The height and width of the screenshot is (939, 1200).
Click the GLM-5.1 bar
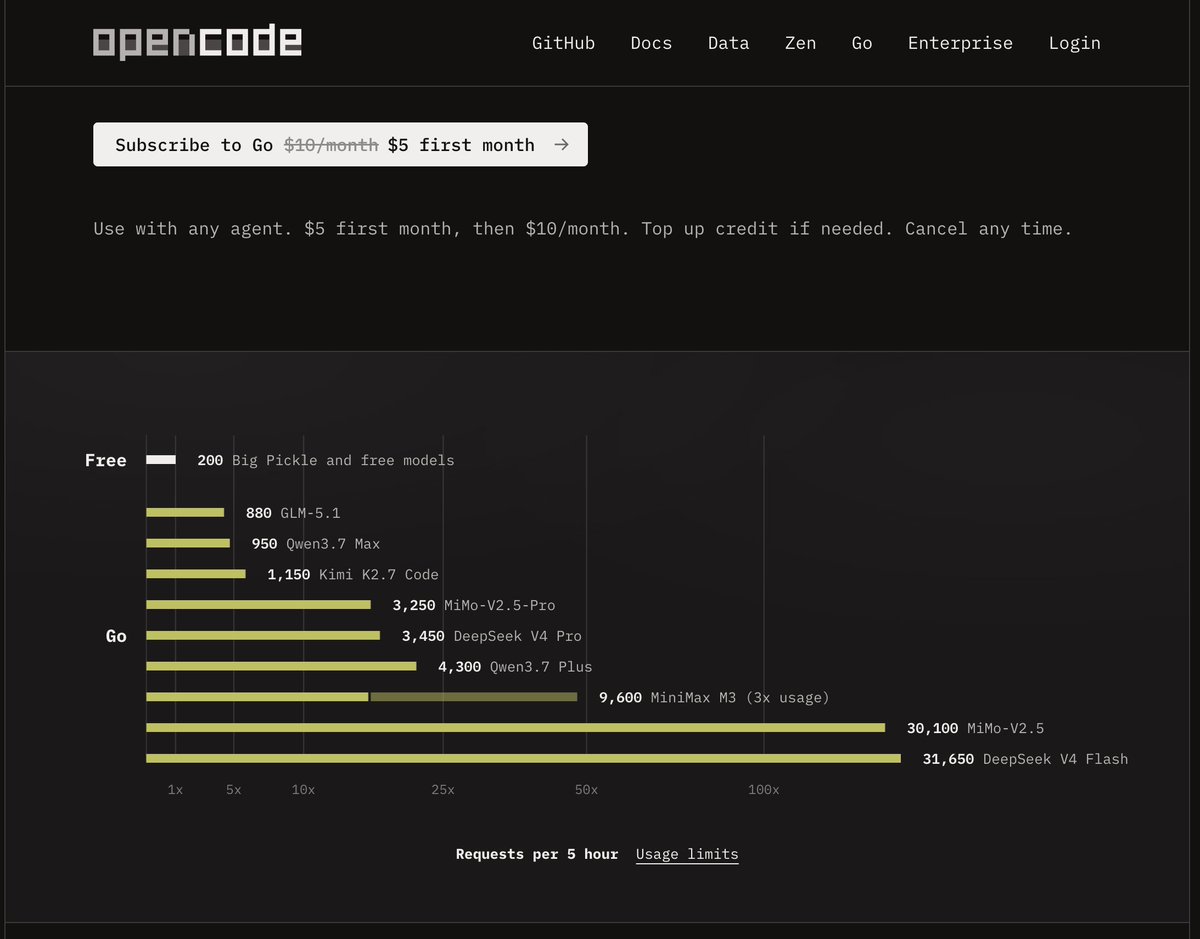tap(185, 513)
